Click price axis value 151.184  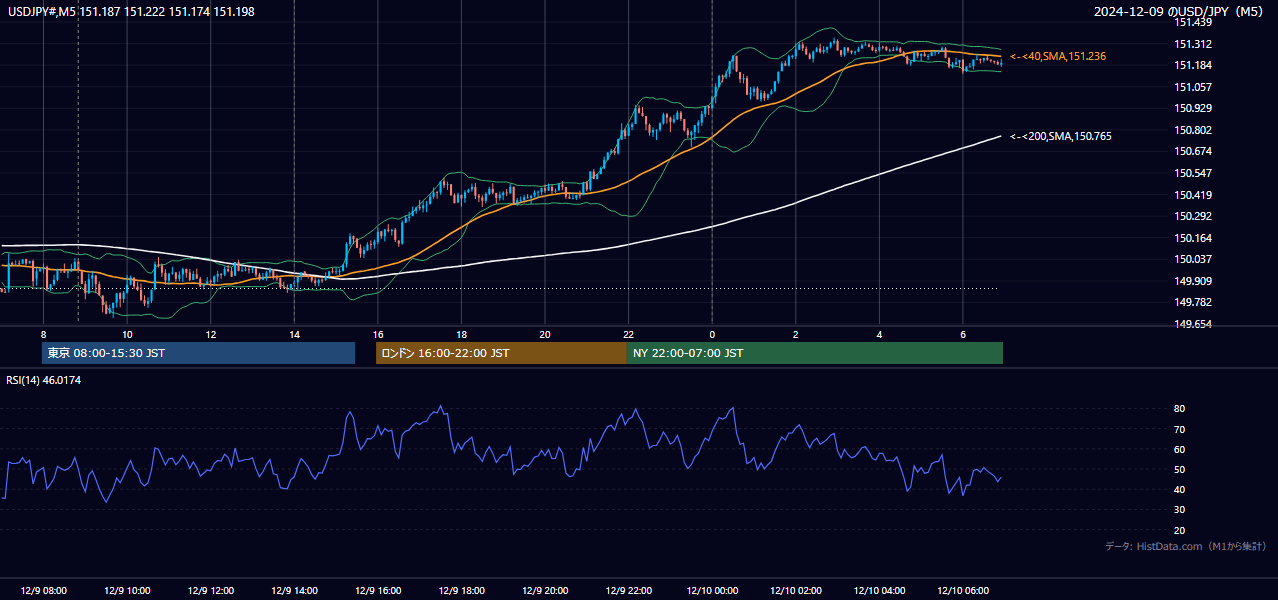tap(1193, 65)
